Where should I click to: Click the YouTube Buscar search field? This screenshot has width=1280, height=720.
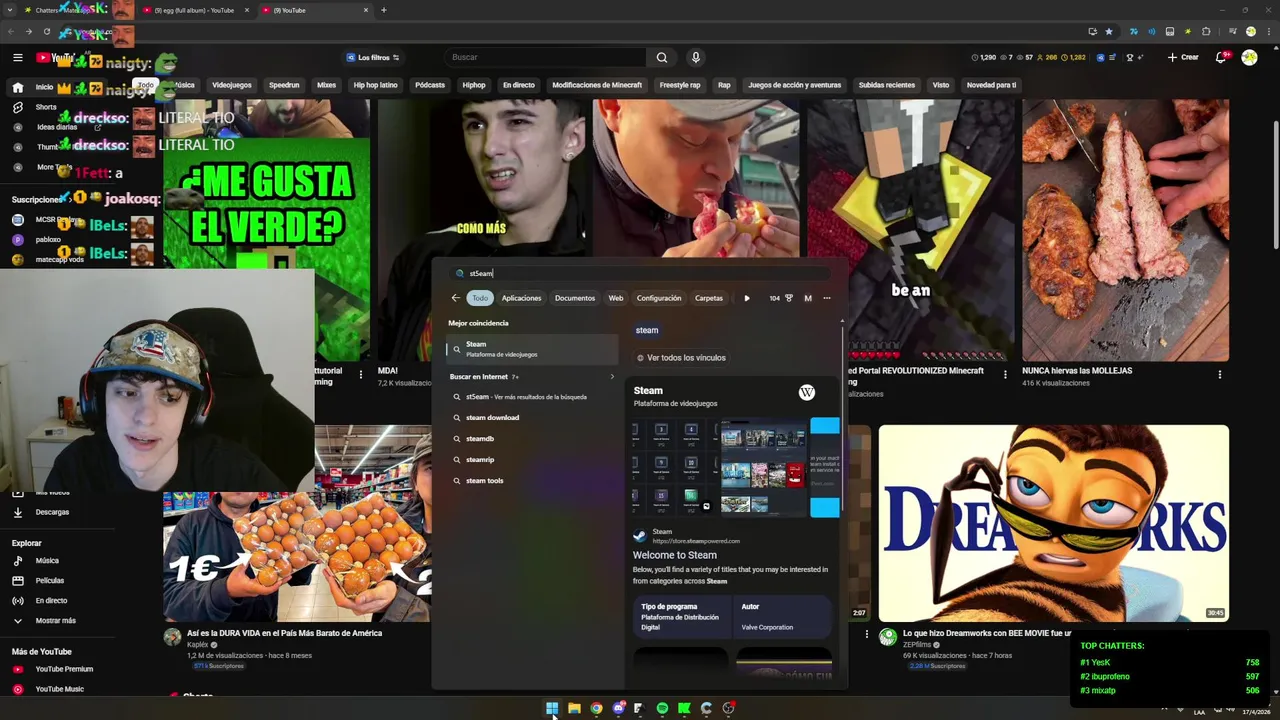(x=545, y=57)
